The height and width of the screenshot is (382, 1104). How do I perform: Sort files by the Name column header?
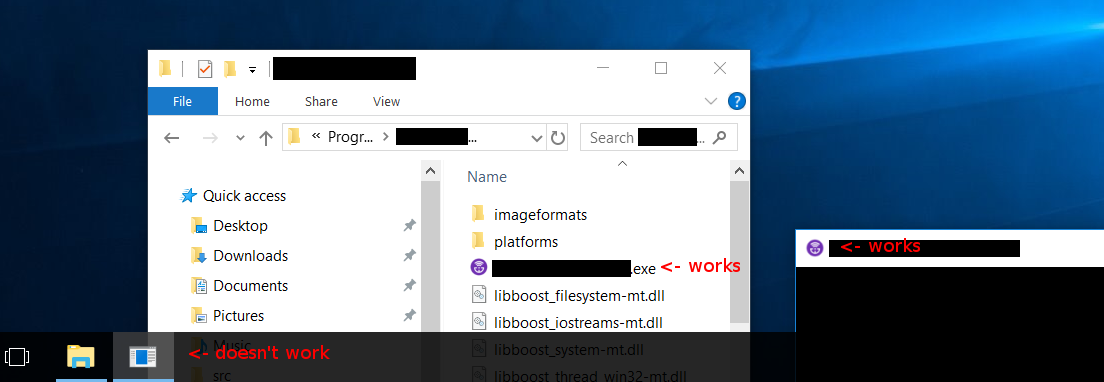tap(487, 177)
